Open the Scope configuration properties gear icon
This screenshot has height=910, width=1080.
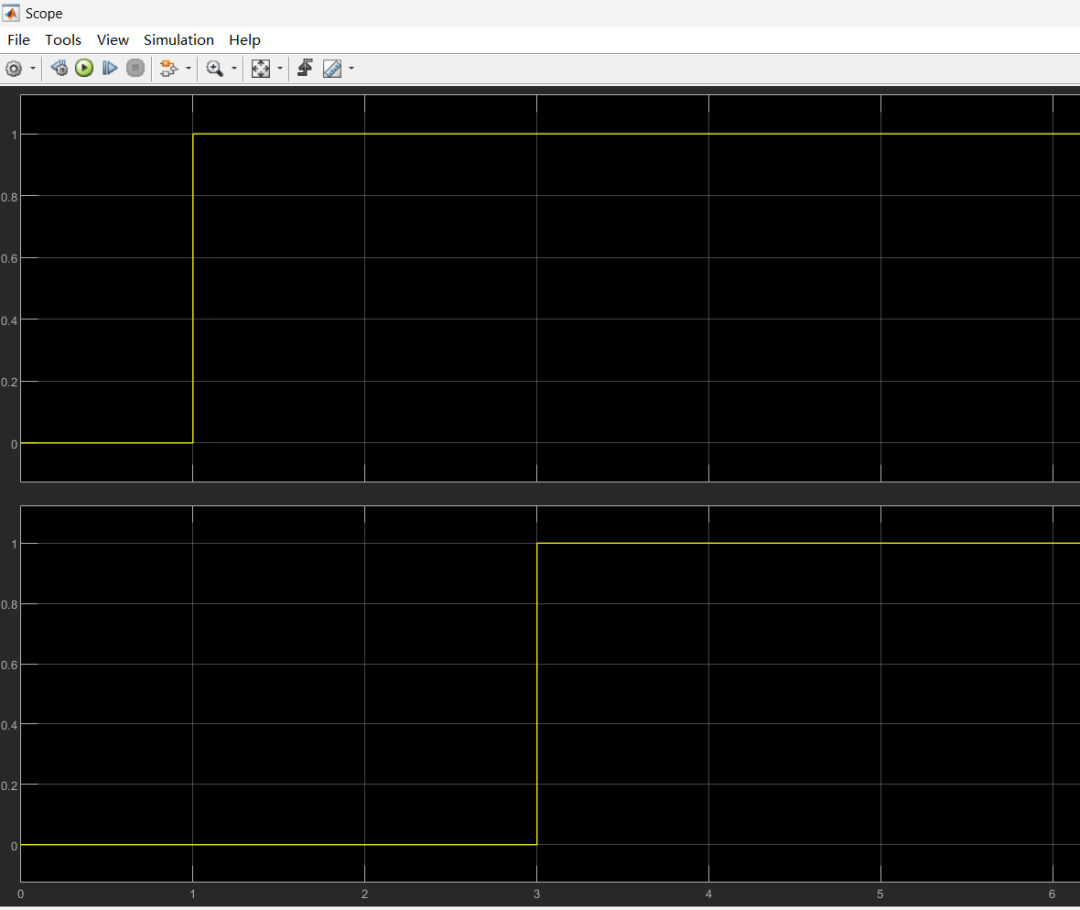pyautogui.click(x=13, y=68)
